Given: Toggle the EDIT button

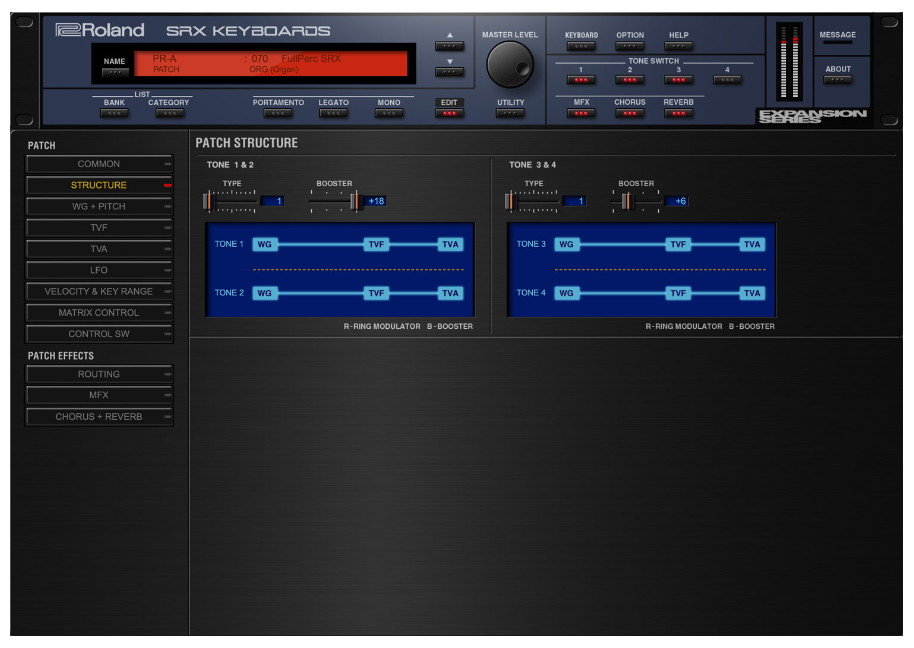Looking at the screenshot, I should [449, 113].
